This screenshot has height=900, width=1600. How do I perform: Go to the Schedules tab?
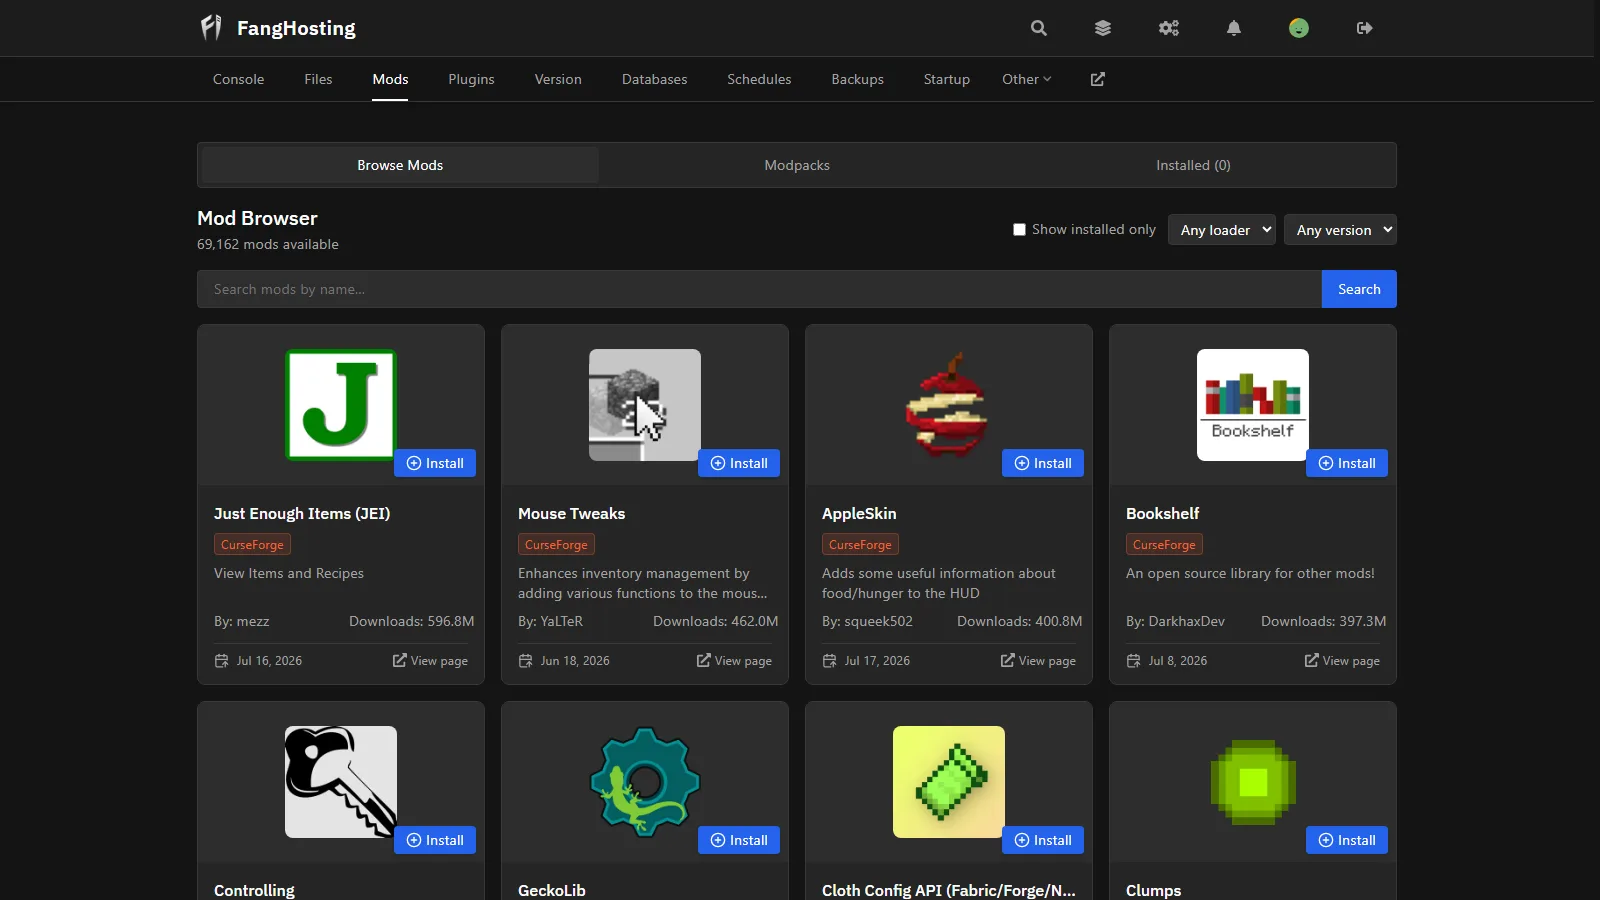click(x=759, y=79)
